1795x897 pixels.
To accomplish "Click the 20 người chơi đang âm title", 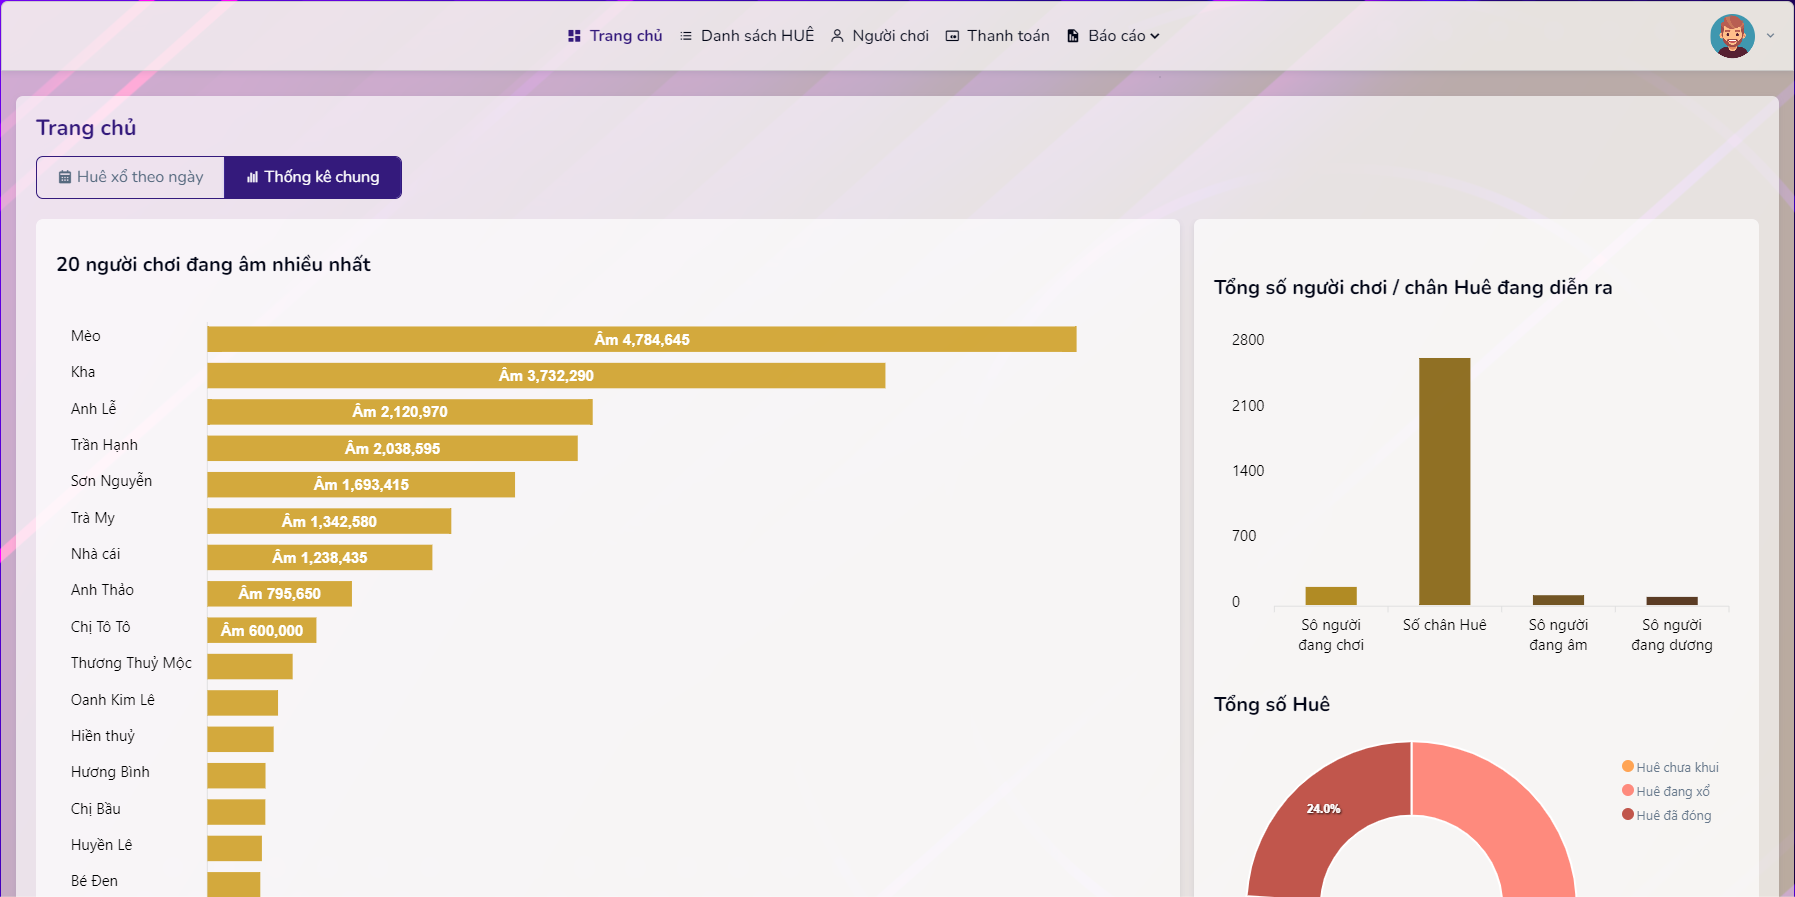I will (213, 264).
